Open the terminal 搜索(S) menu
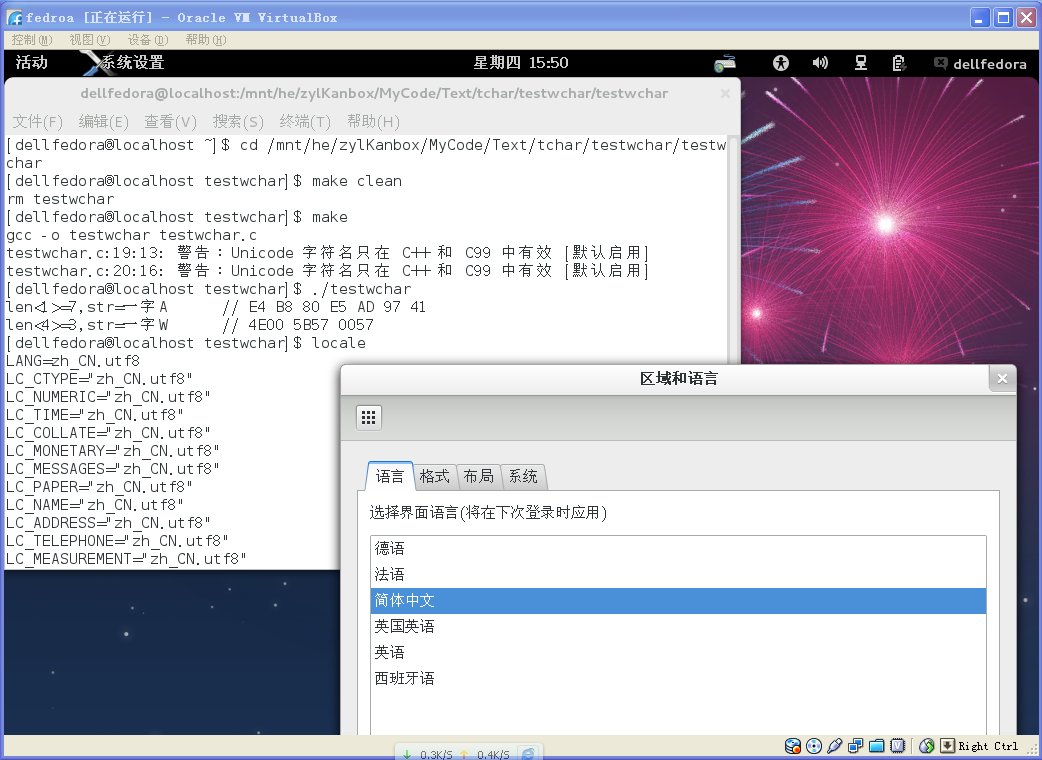The width and height of the screenshot is (1042, 760). click(238, 122)
